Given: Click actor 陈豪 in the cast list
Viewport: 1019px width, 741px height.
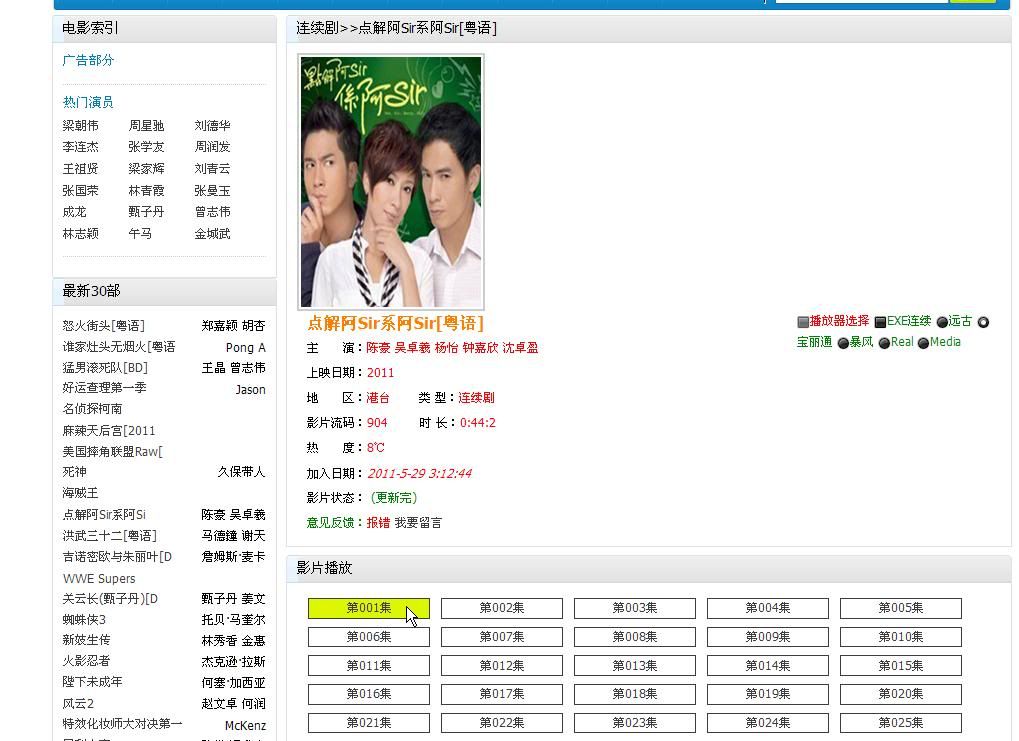Looking at the screenshot, I should pyautogui.click(x=378, y=348).
